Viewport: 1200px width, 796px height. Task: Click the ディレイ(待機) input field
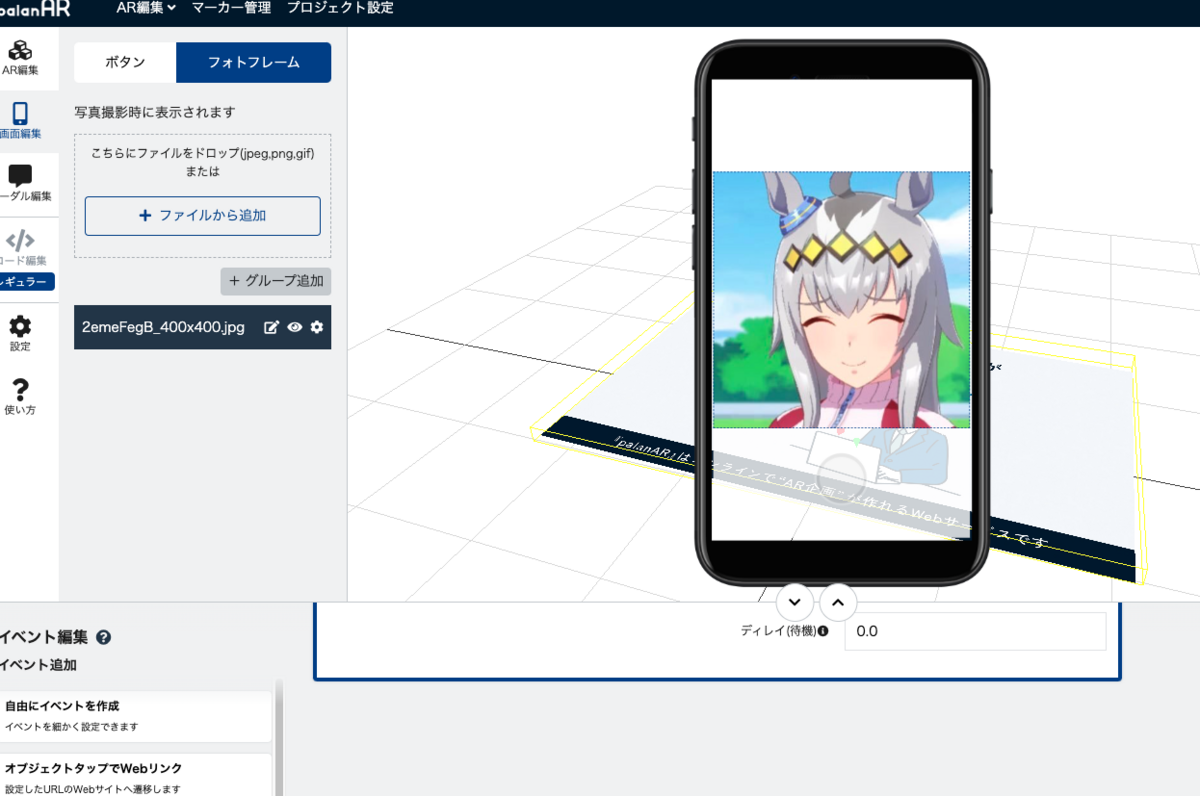[975, 632]
